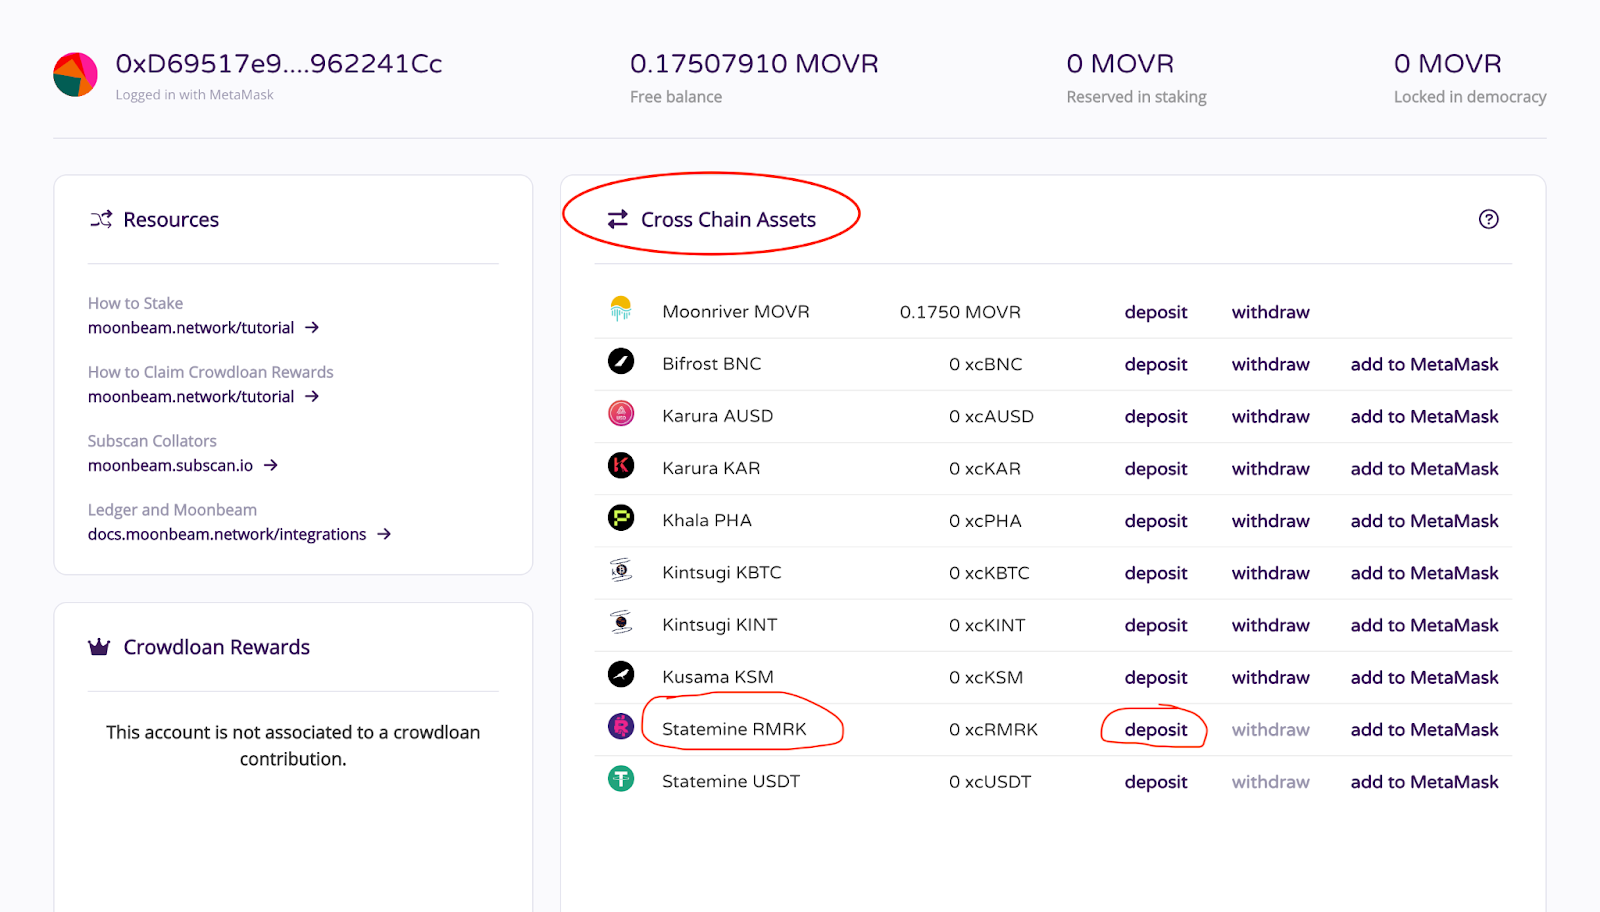Withdraw Khala PHA

[1270, 521]
